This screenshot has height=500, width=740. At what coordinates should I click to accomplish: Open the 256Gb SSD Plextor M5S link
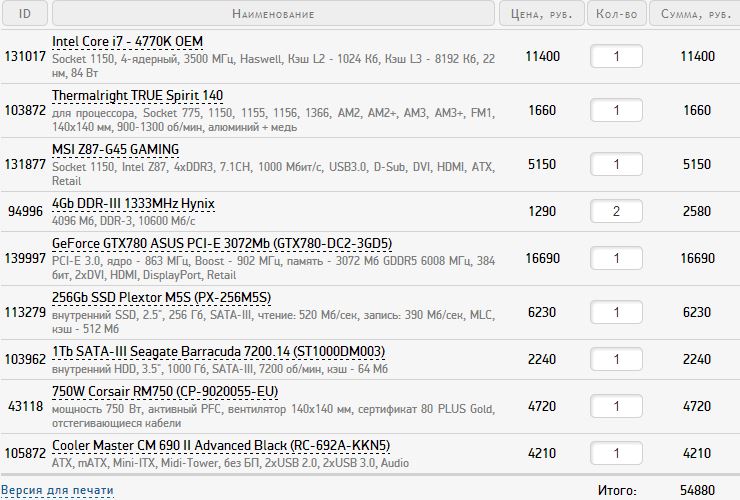(161, 297)
